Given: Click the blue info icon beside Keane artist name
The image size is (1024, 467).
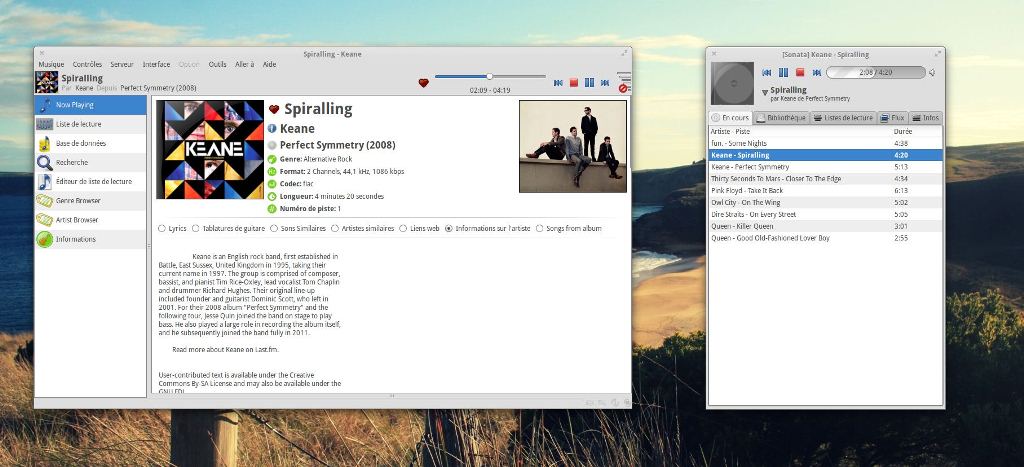Looking at the screenshot, I should (272, 129).
